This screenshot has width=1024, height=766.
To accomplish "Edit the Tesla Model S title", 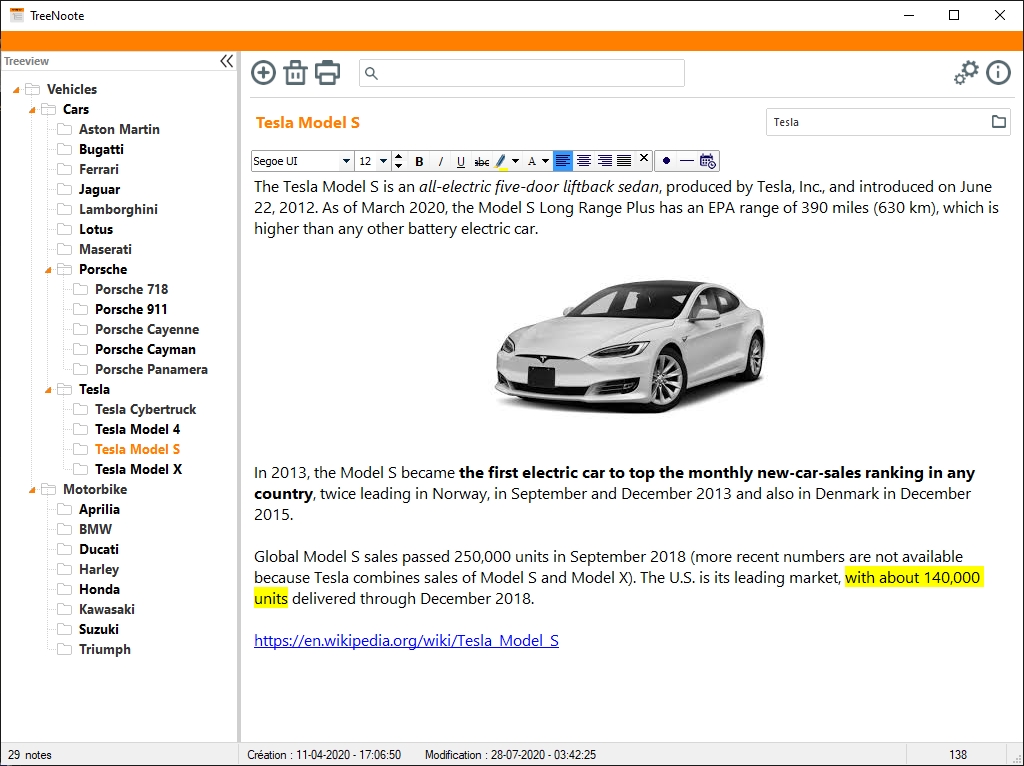I will click(308, 123).
